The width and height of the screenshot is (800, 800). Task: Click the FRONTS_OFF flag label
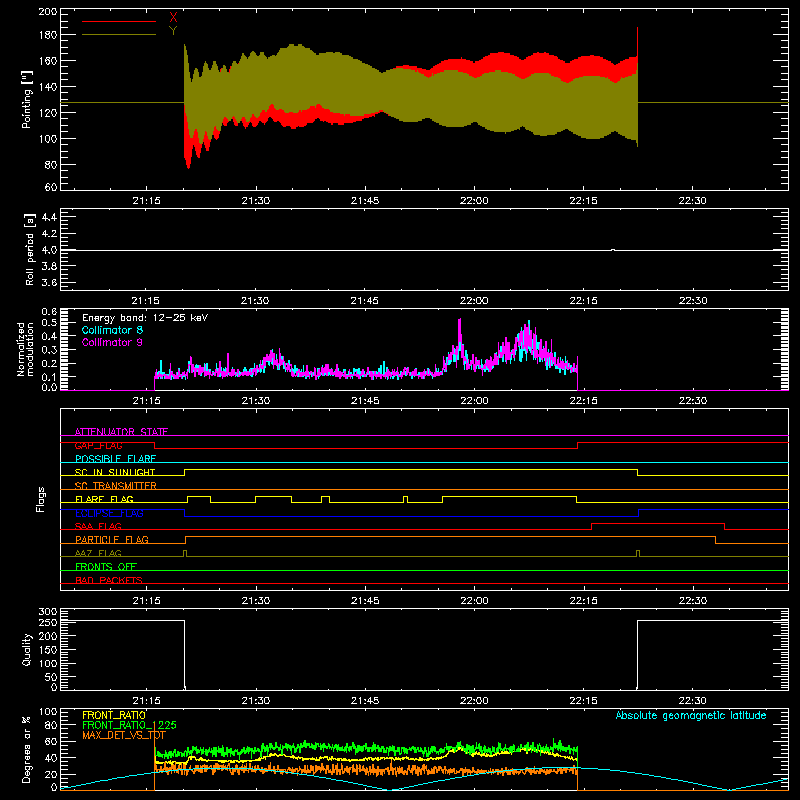coord(106,567)
